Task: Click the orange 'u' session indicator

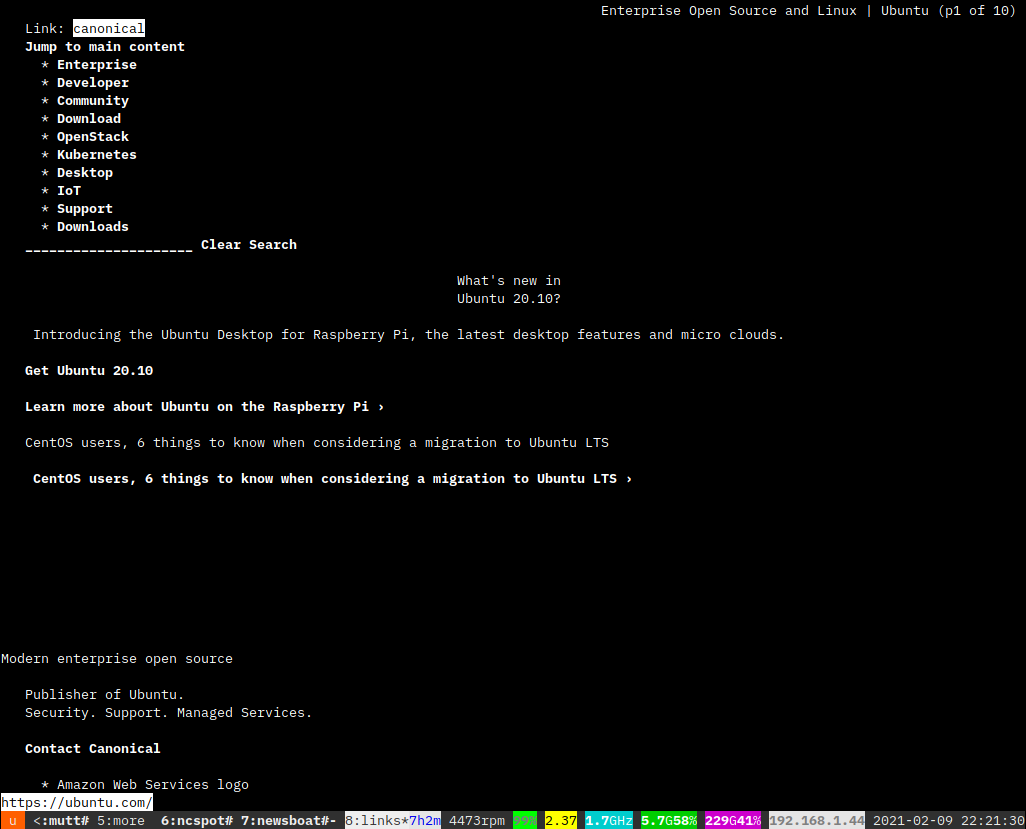Action: tap(12, 820)
